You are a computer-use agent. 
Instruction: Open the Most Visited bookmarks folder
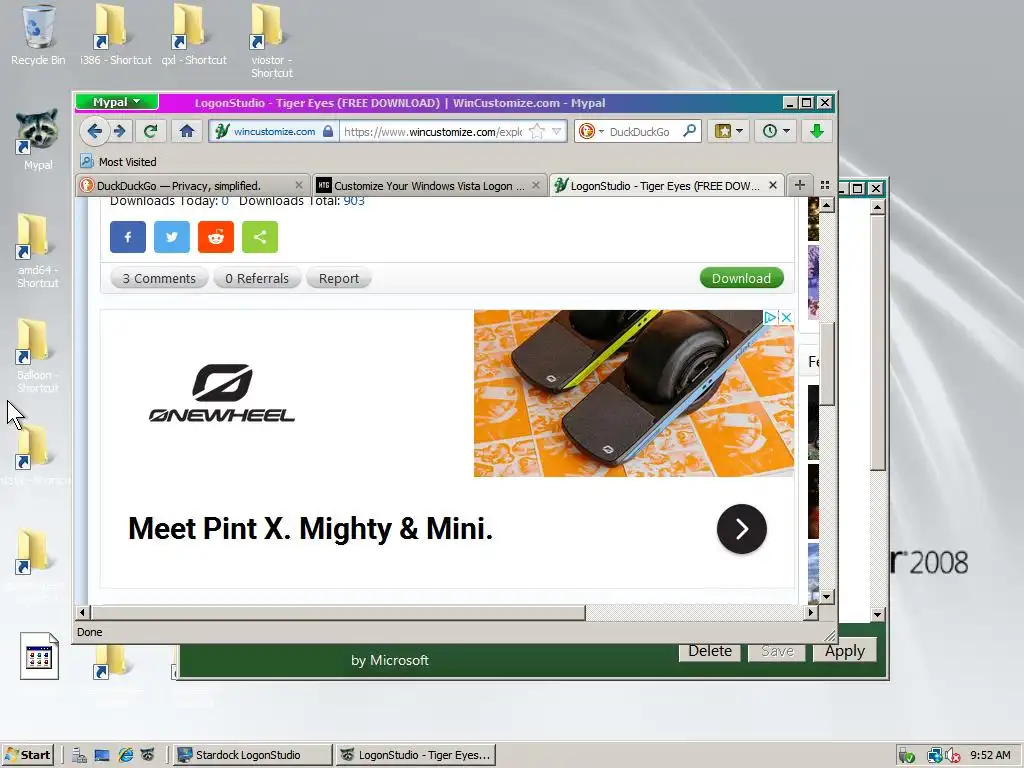click(x=119, y=162)
